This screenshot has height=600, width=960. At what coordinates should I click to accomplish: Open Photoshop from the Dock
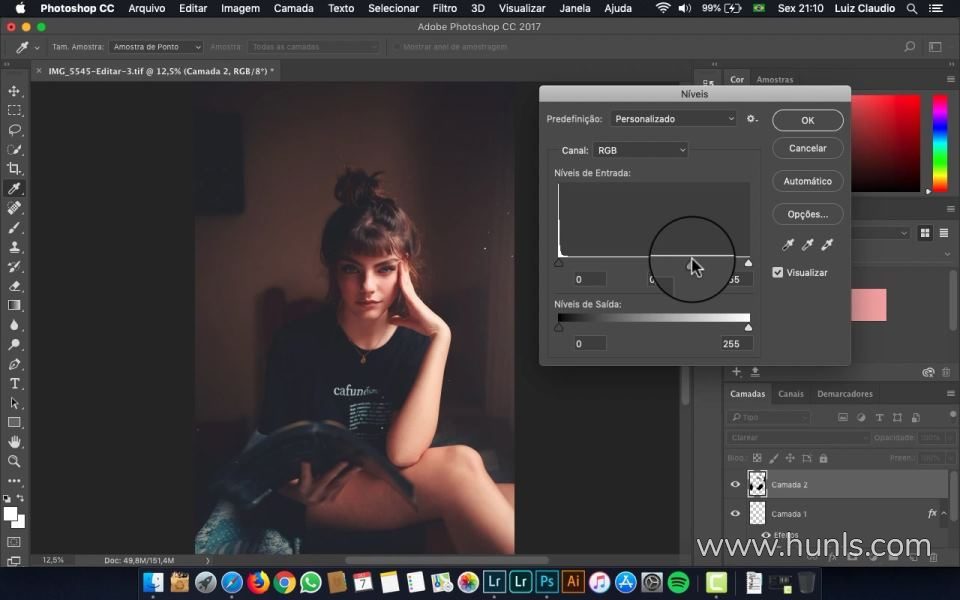pyautogui.click(x=547, y=582)
